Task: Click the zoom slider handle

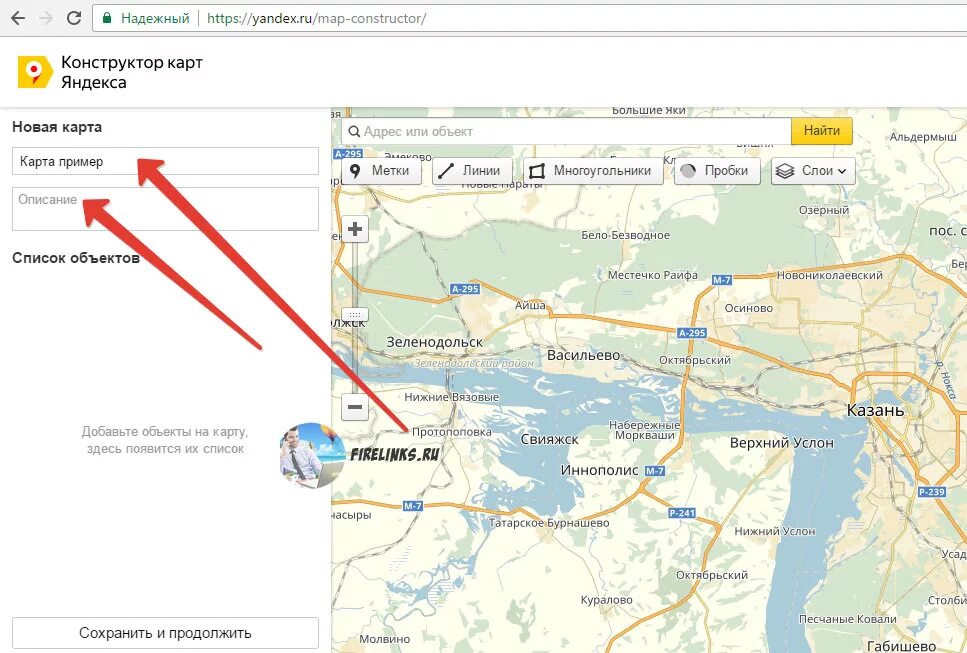Action: click(x=355, y=314)
